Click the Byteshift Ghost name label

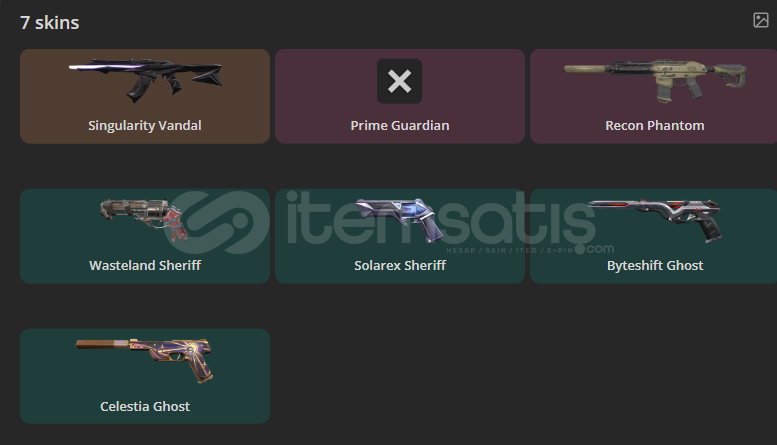click(655, 266)
